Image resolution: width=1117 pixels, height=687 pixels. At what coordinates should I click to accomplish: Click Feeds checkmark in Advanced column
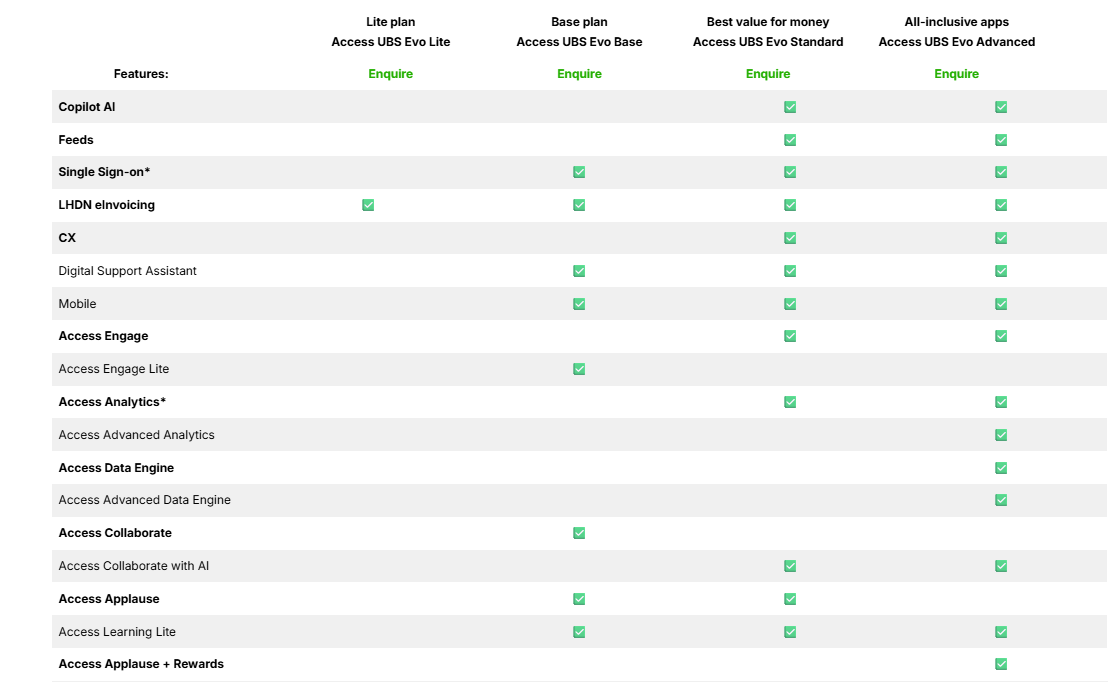1001,140
